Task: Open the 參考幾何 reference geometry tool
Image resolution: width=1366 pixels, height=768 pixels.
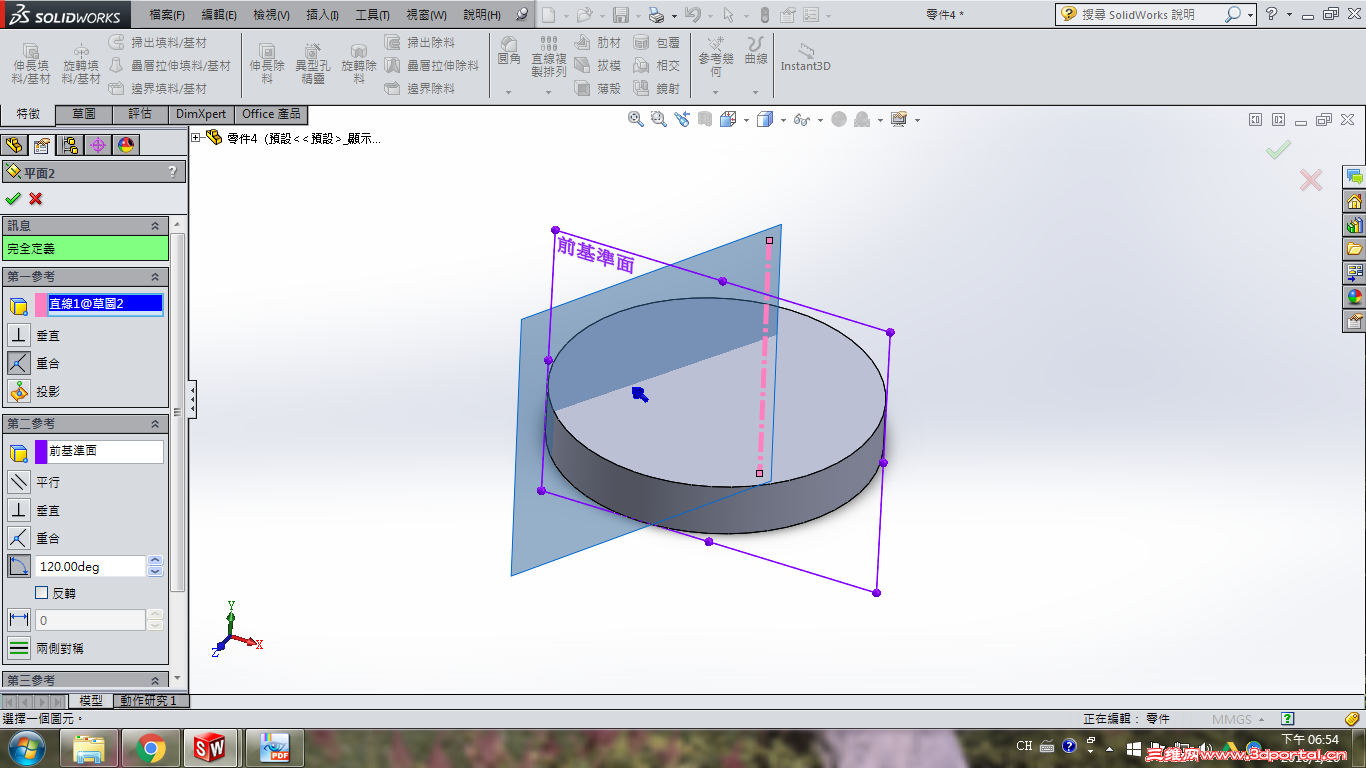Action: click(x=716, y=58)
